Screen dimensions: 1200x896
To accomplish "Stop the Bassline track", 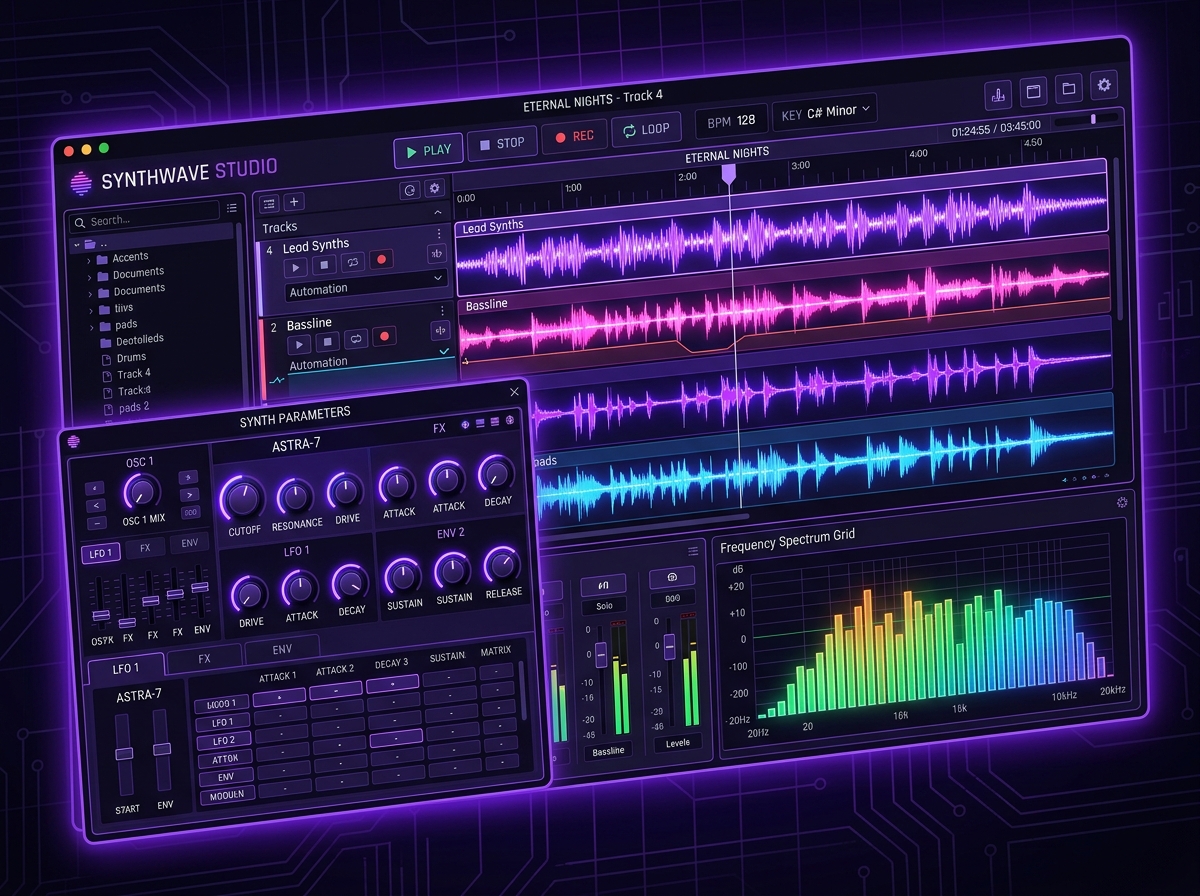I will [x=327, y=342].
